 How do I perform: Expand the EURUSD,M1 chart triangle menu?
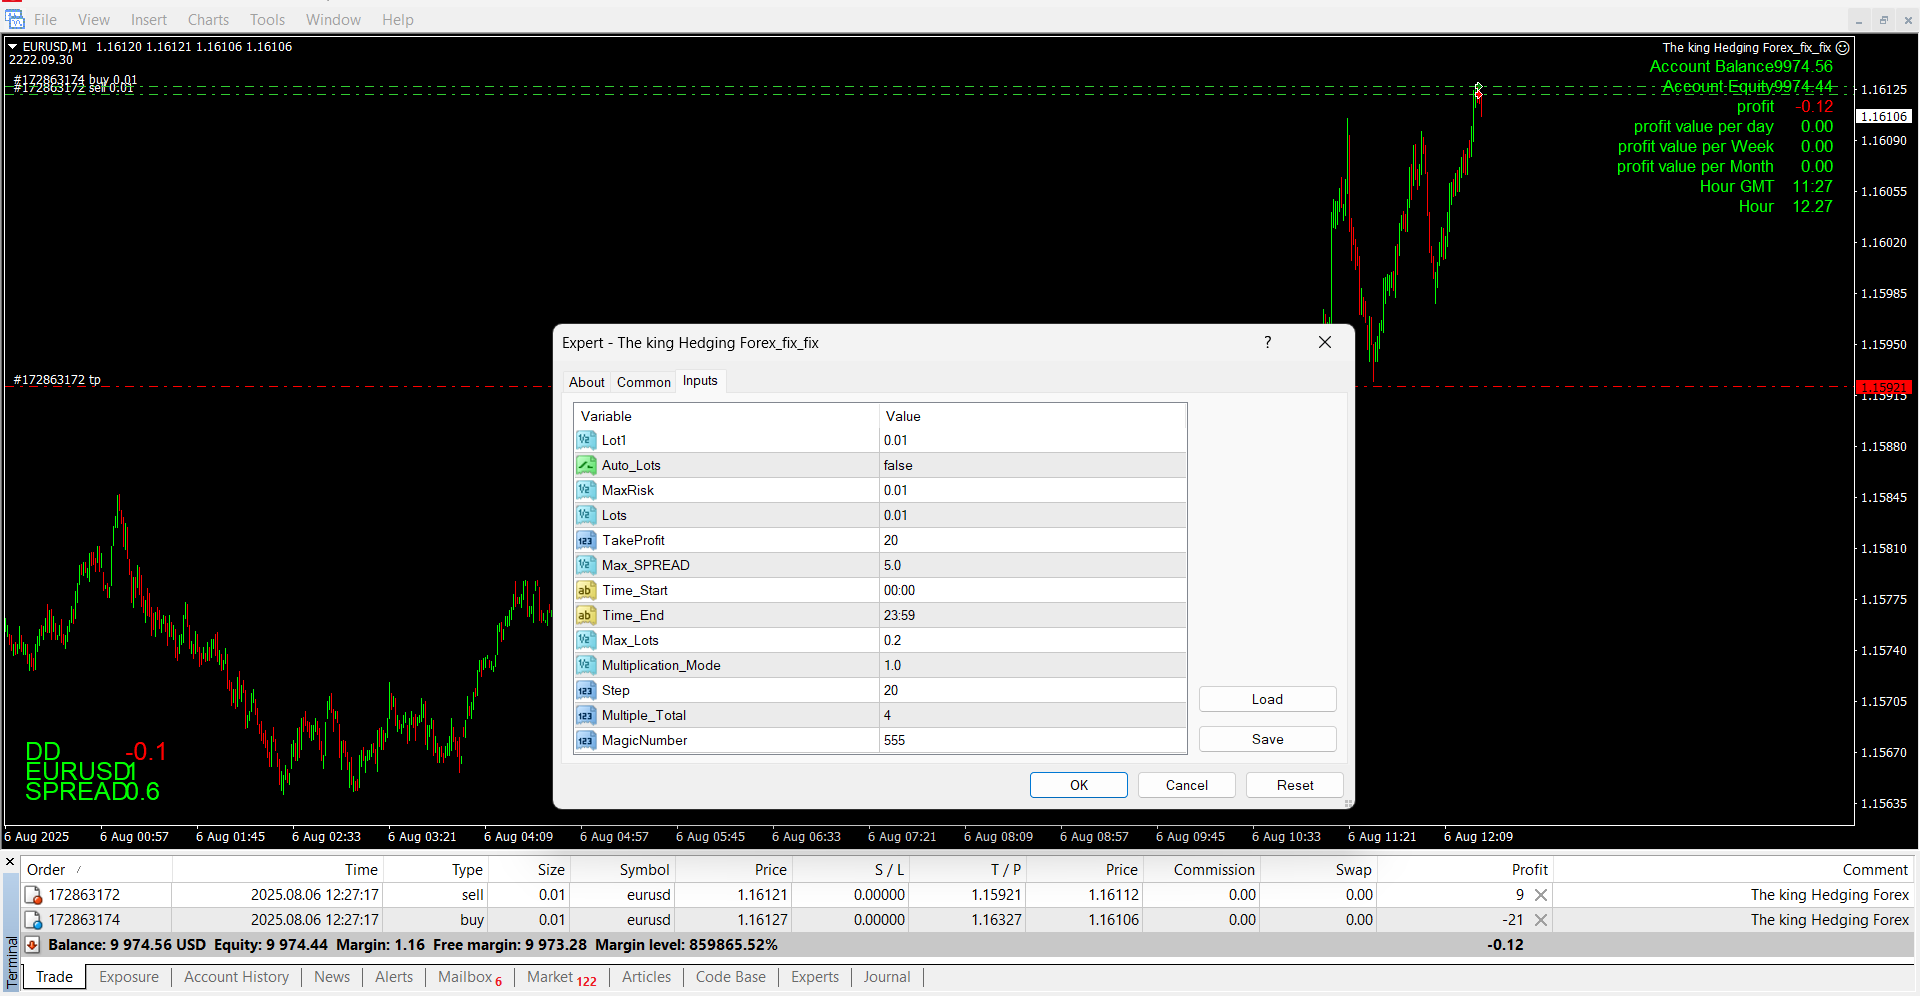point(13,46)
